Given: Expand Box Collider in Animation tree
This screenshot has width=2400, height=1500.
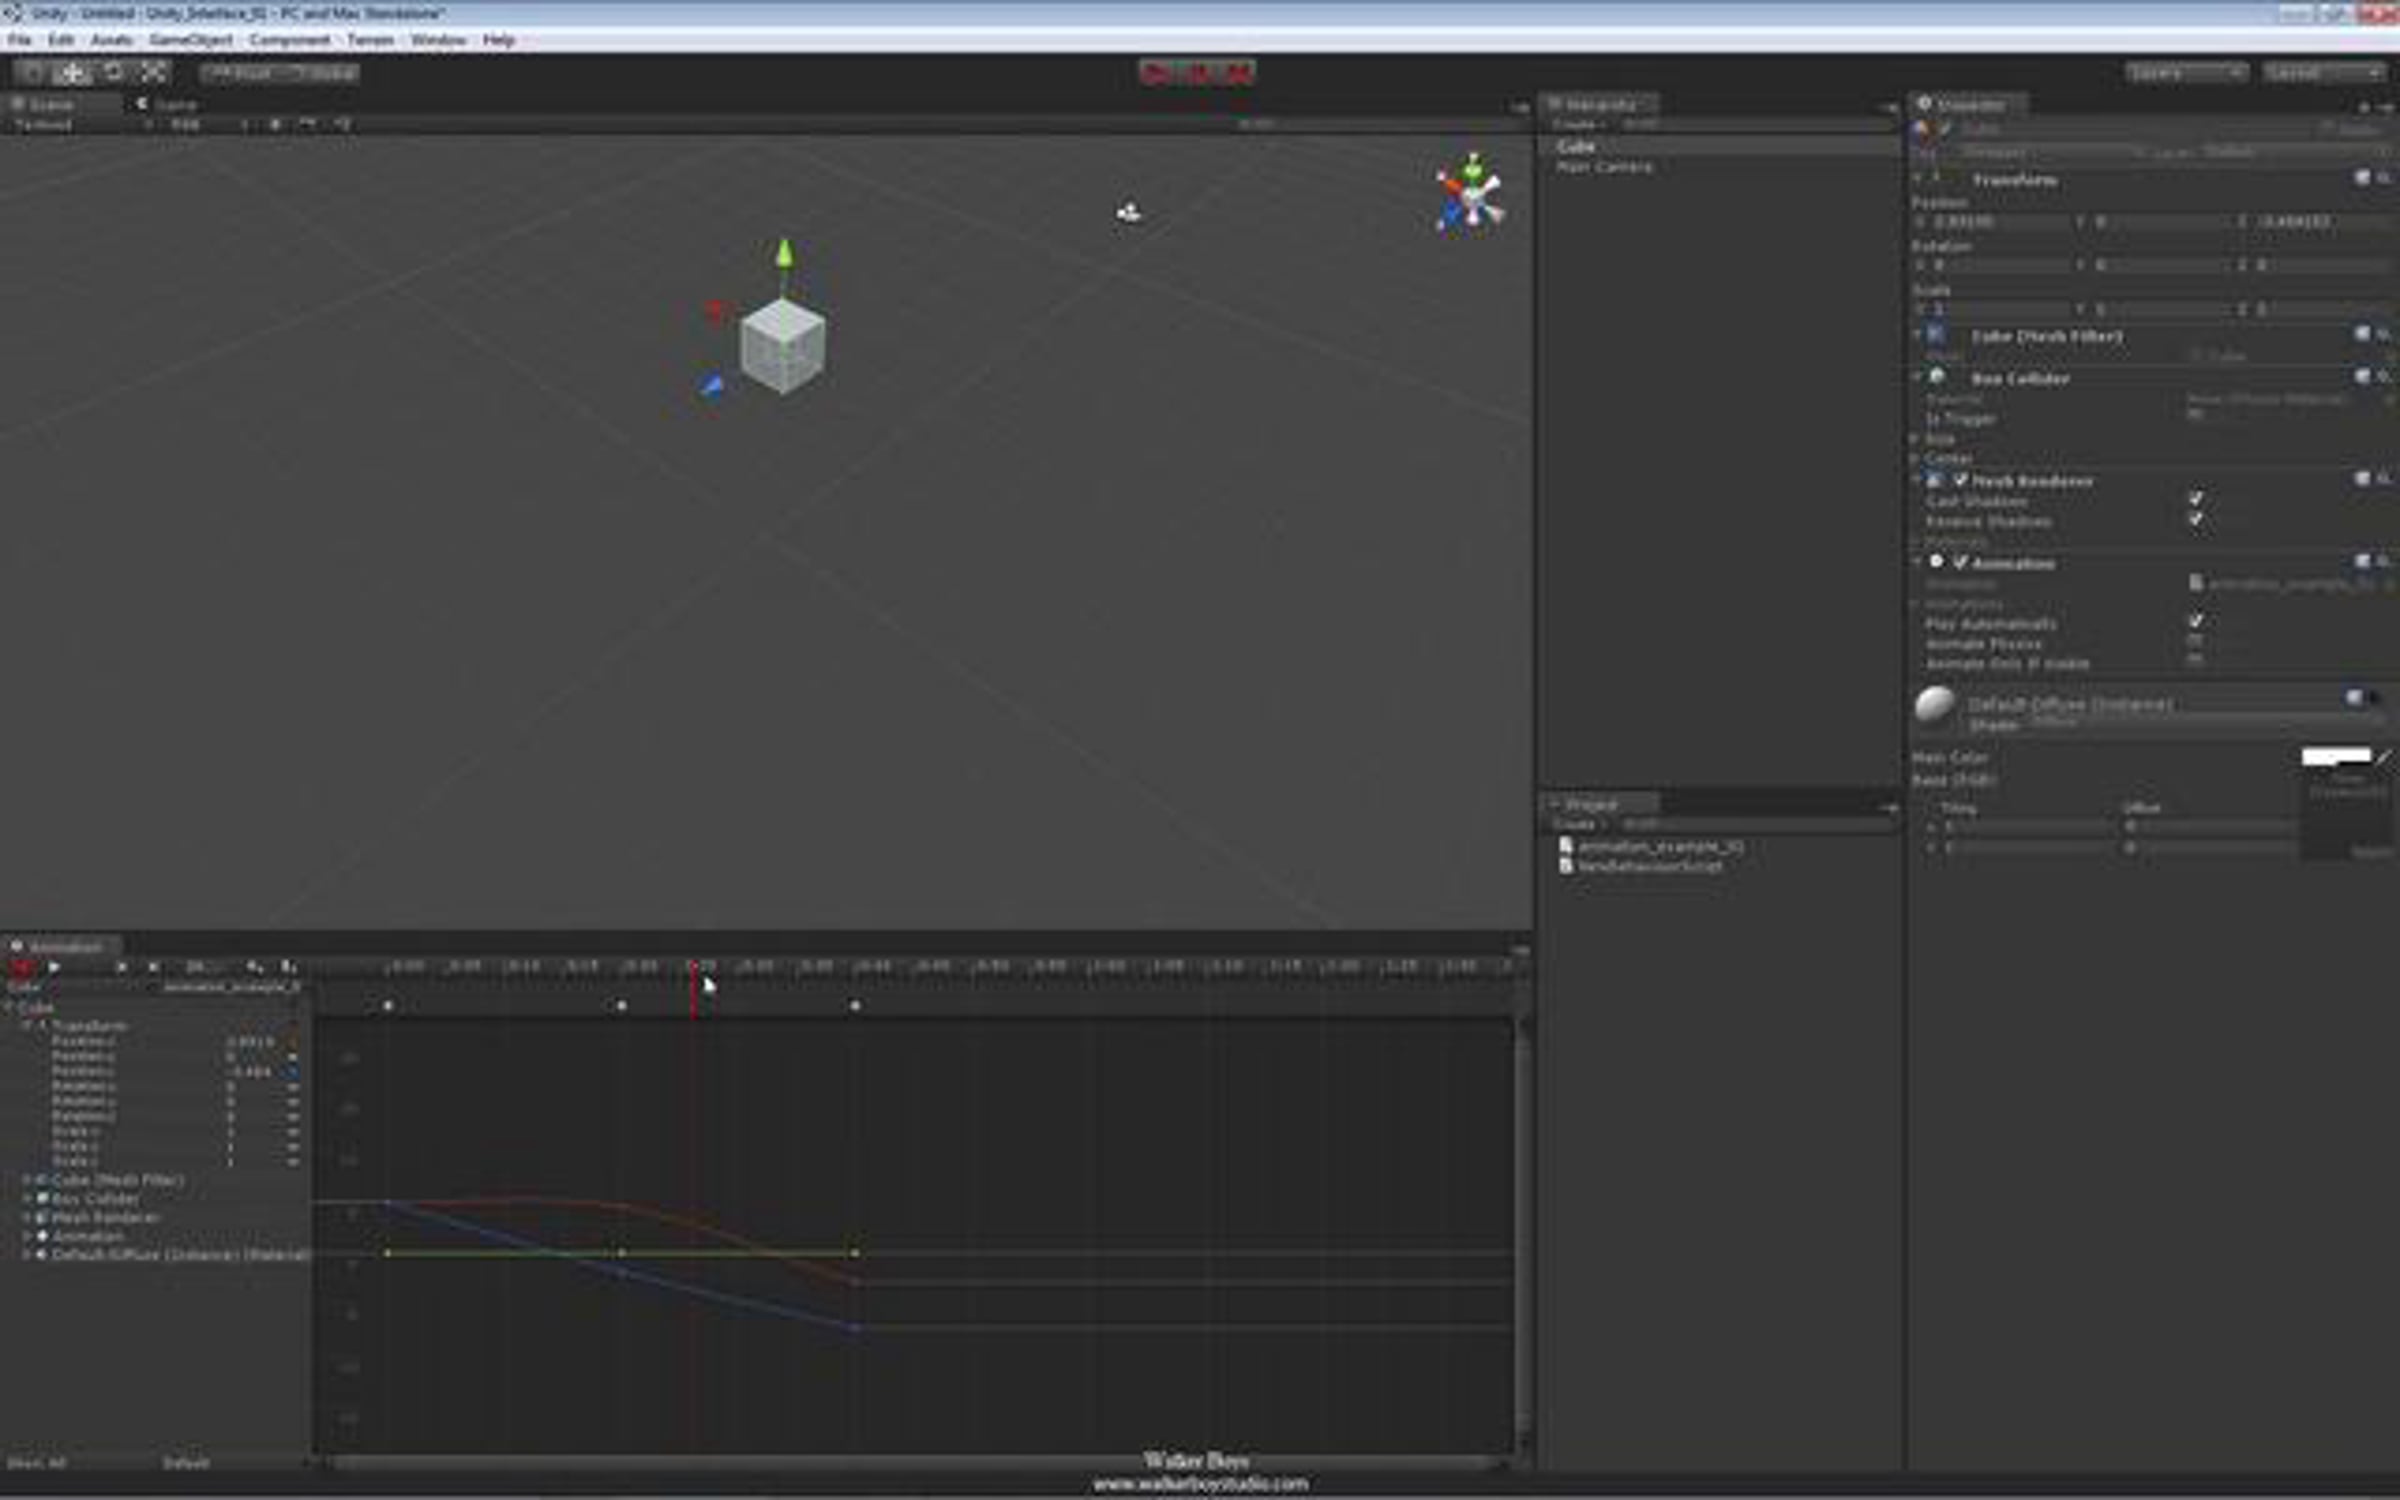Looking at the screenshot, I should click(x=27, y=1198).
